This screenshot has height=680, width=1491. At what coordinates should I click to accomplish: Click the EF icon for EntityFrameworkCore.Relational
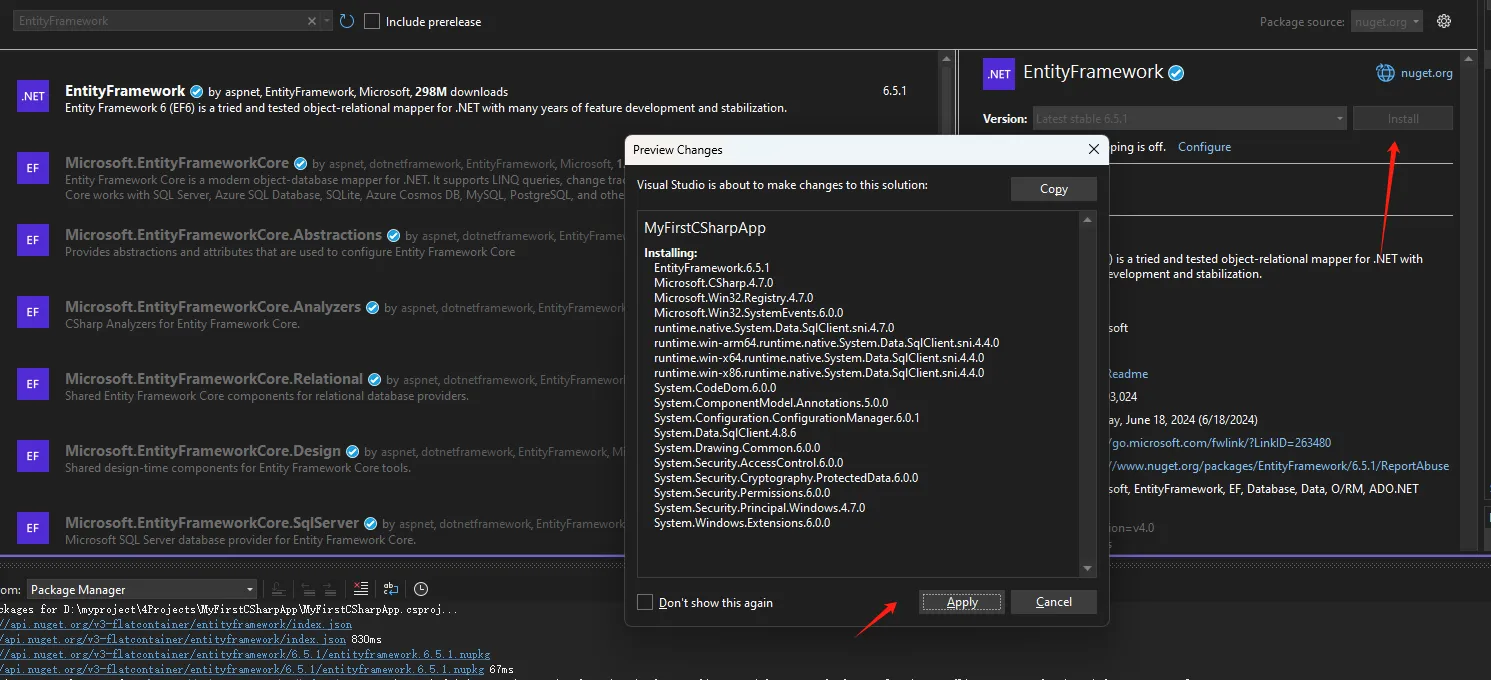pyautogui.click(x=33, y=384)
